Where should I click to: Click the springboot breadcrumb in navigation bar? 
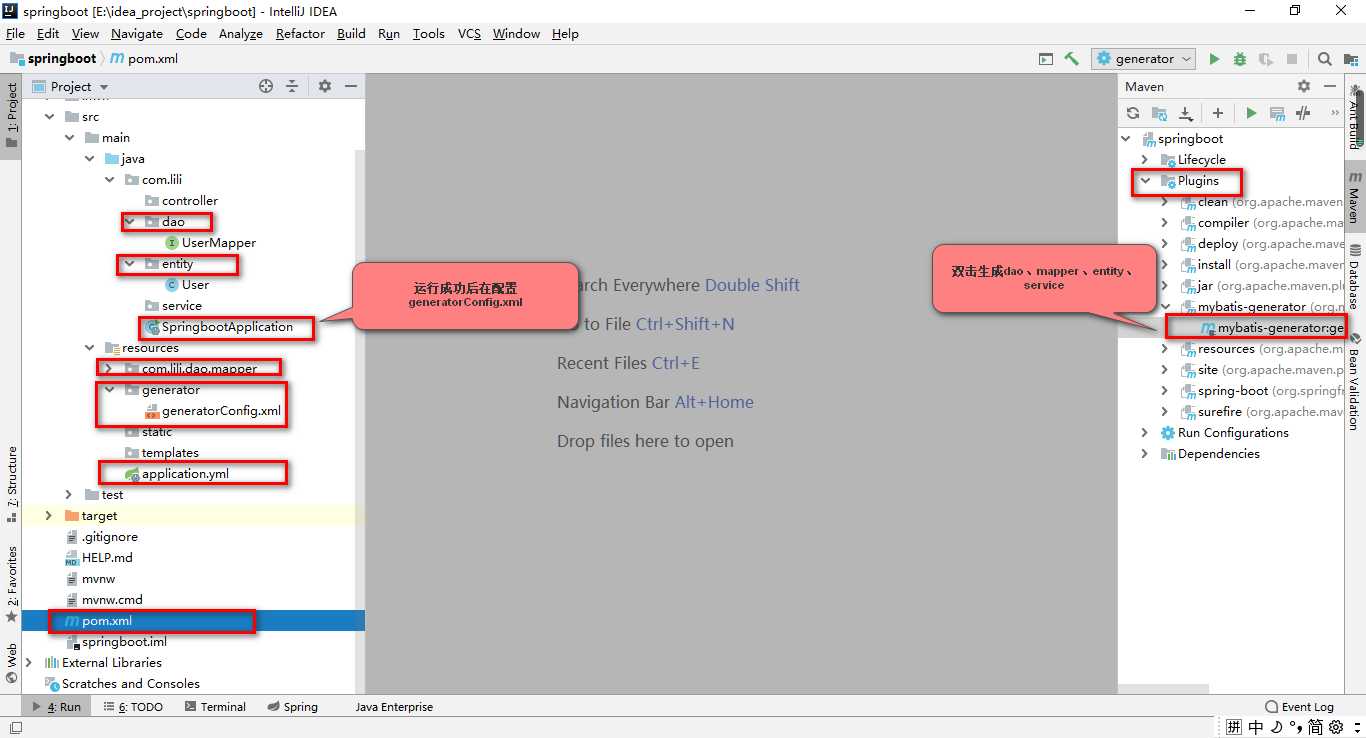point(53,59)
